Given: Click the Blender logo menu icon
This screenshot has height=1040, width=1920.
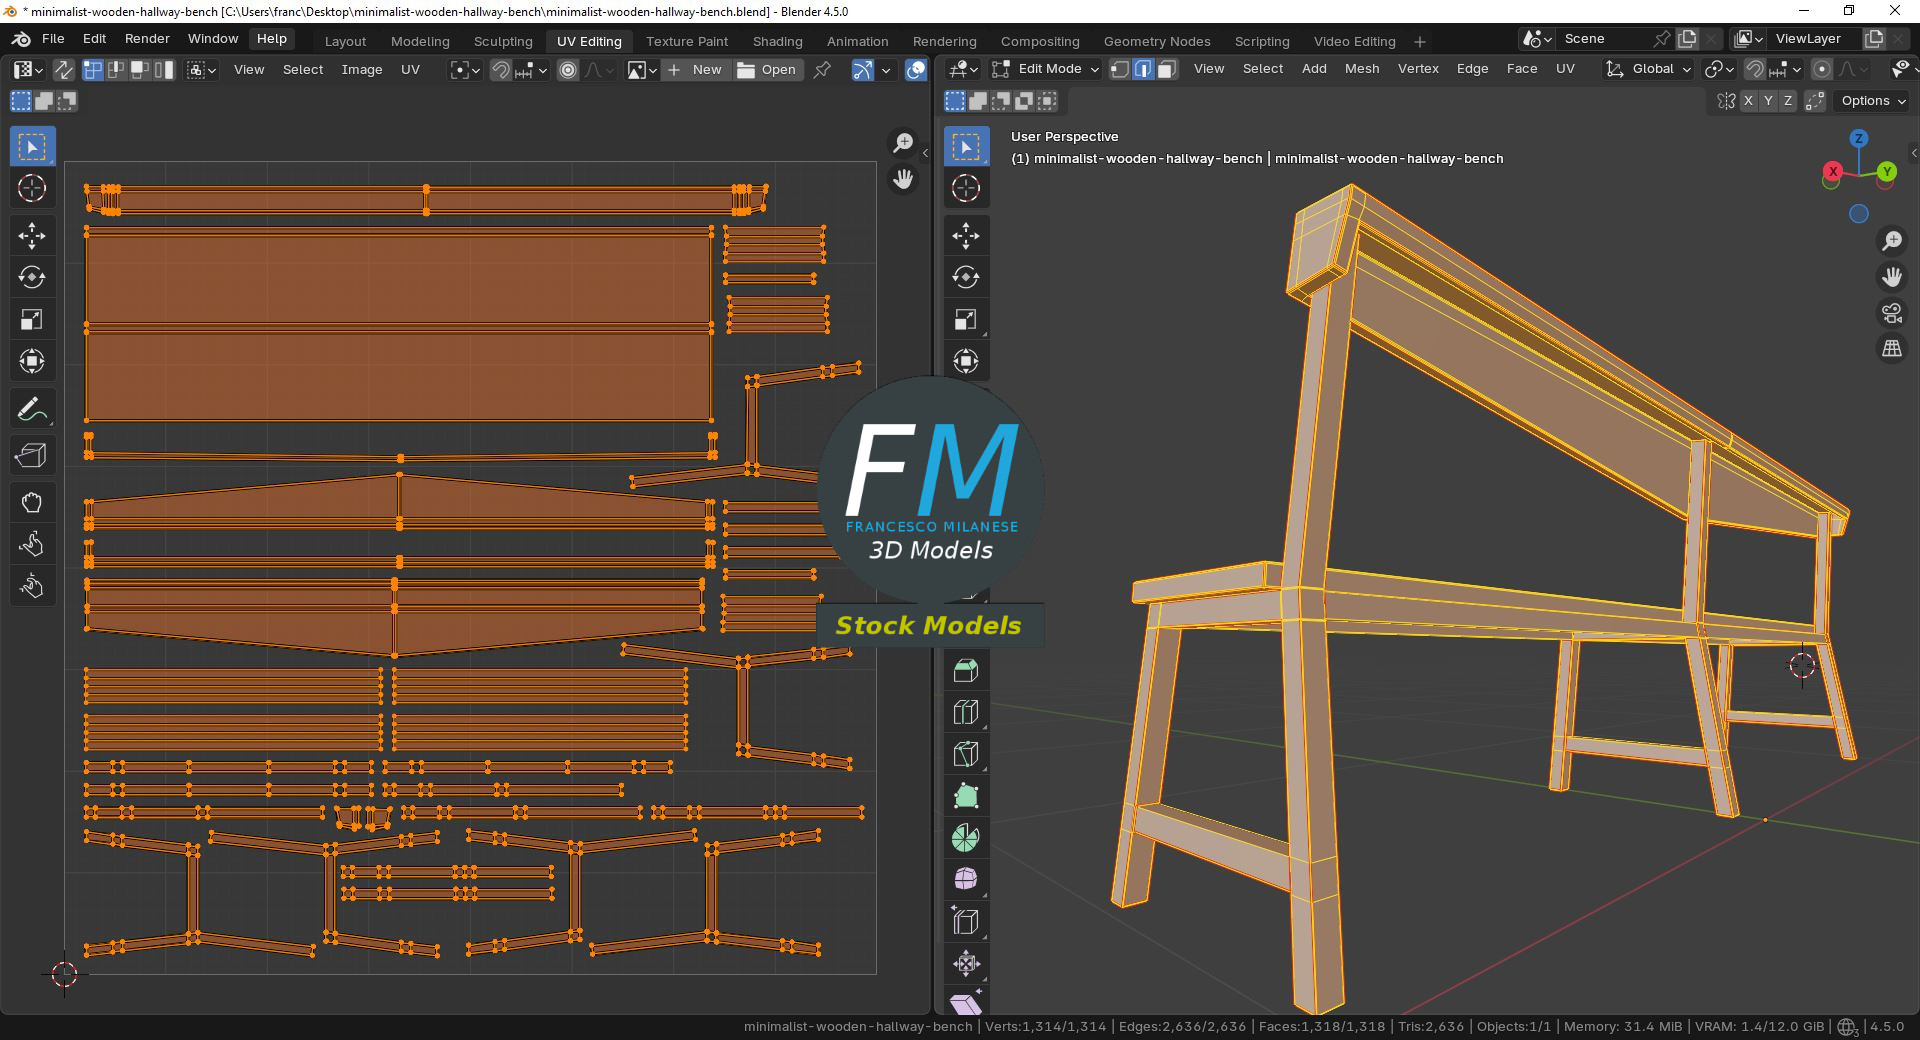Looking at the screenshot, I should 21,39.
